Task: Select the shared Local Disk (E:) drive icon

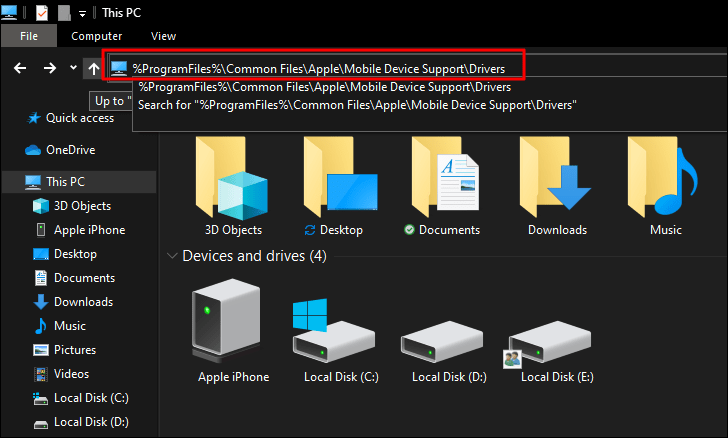Action: point(547,344)
